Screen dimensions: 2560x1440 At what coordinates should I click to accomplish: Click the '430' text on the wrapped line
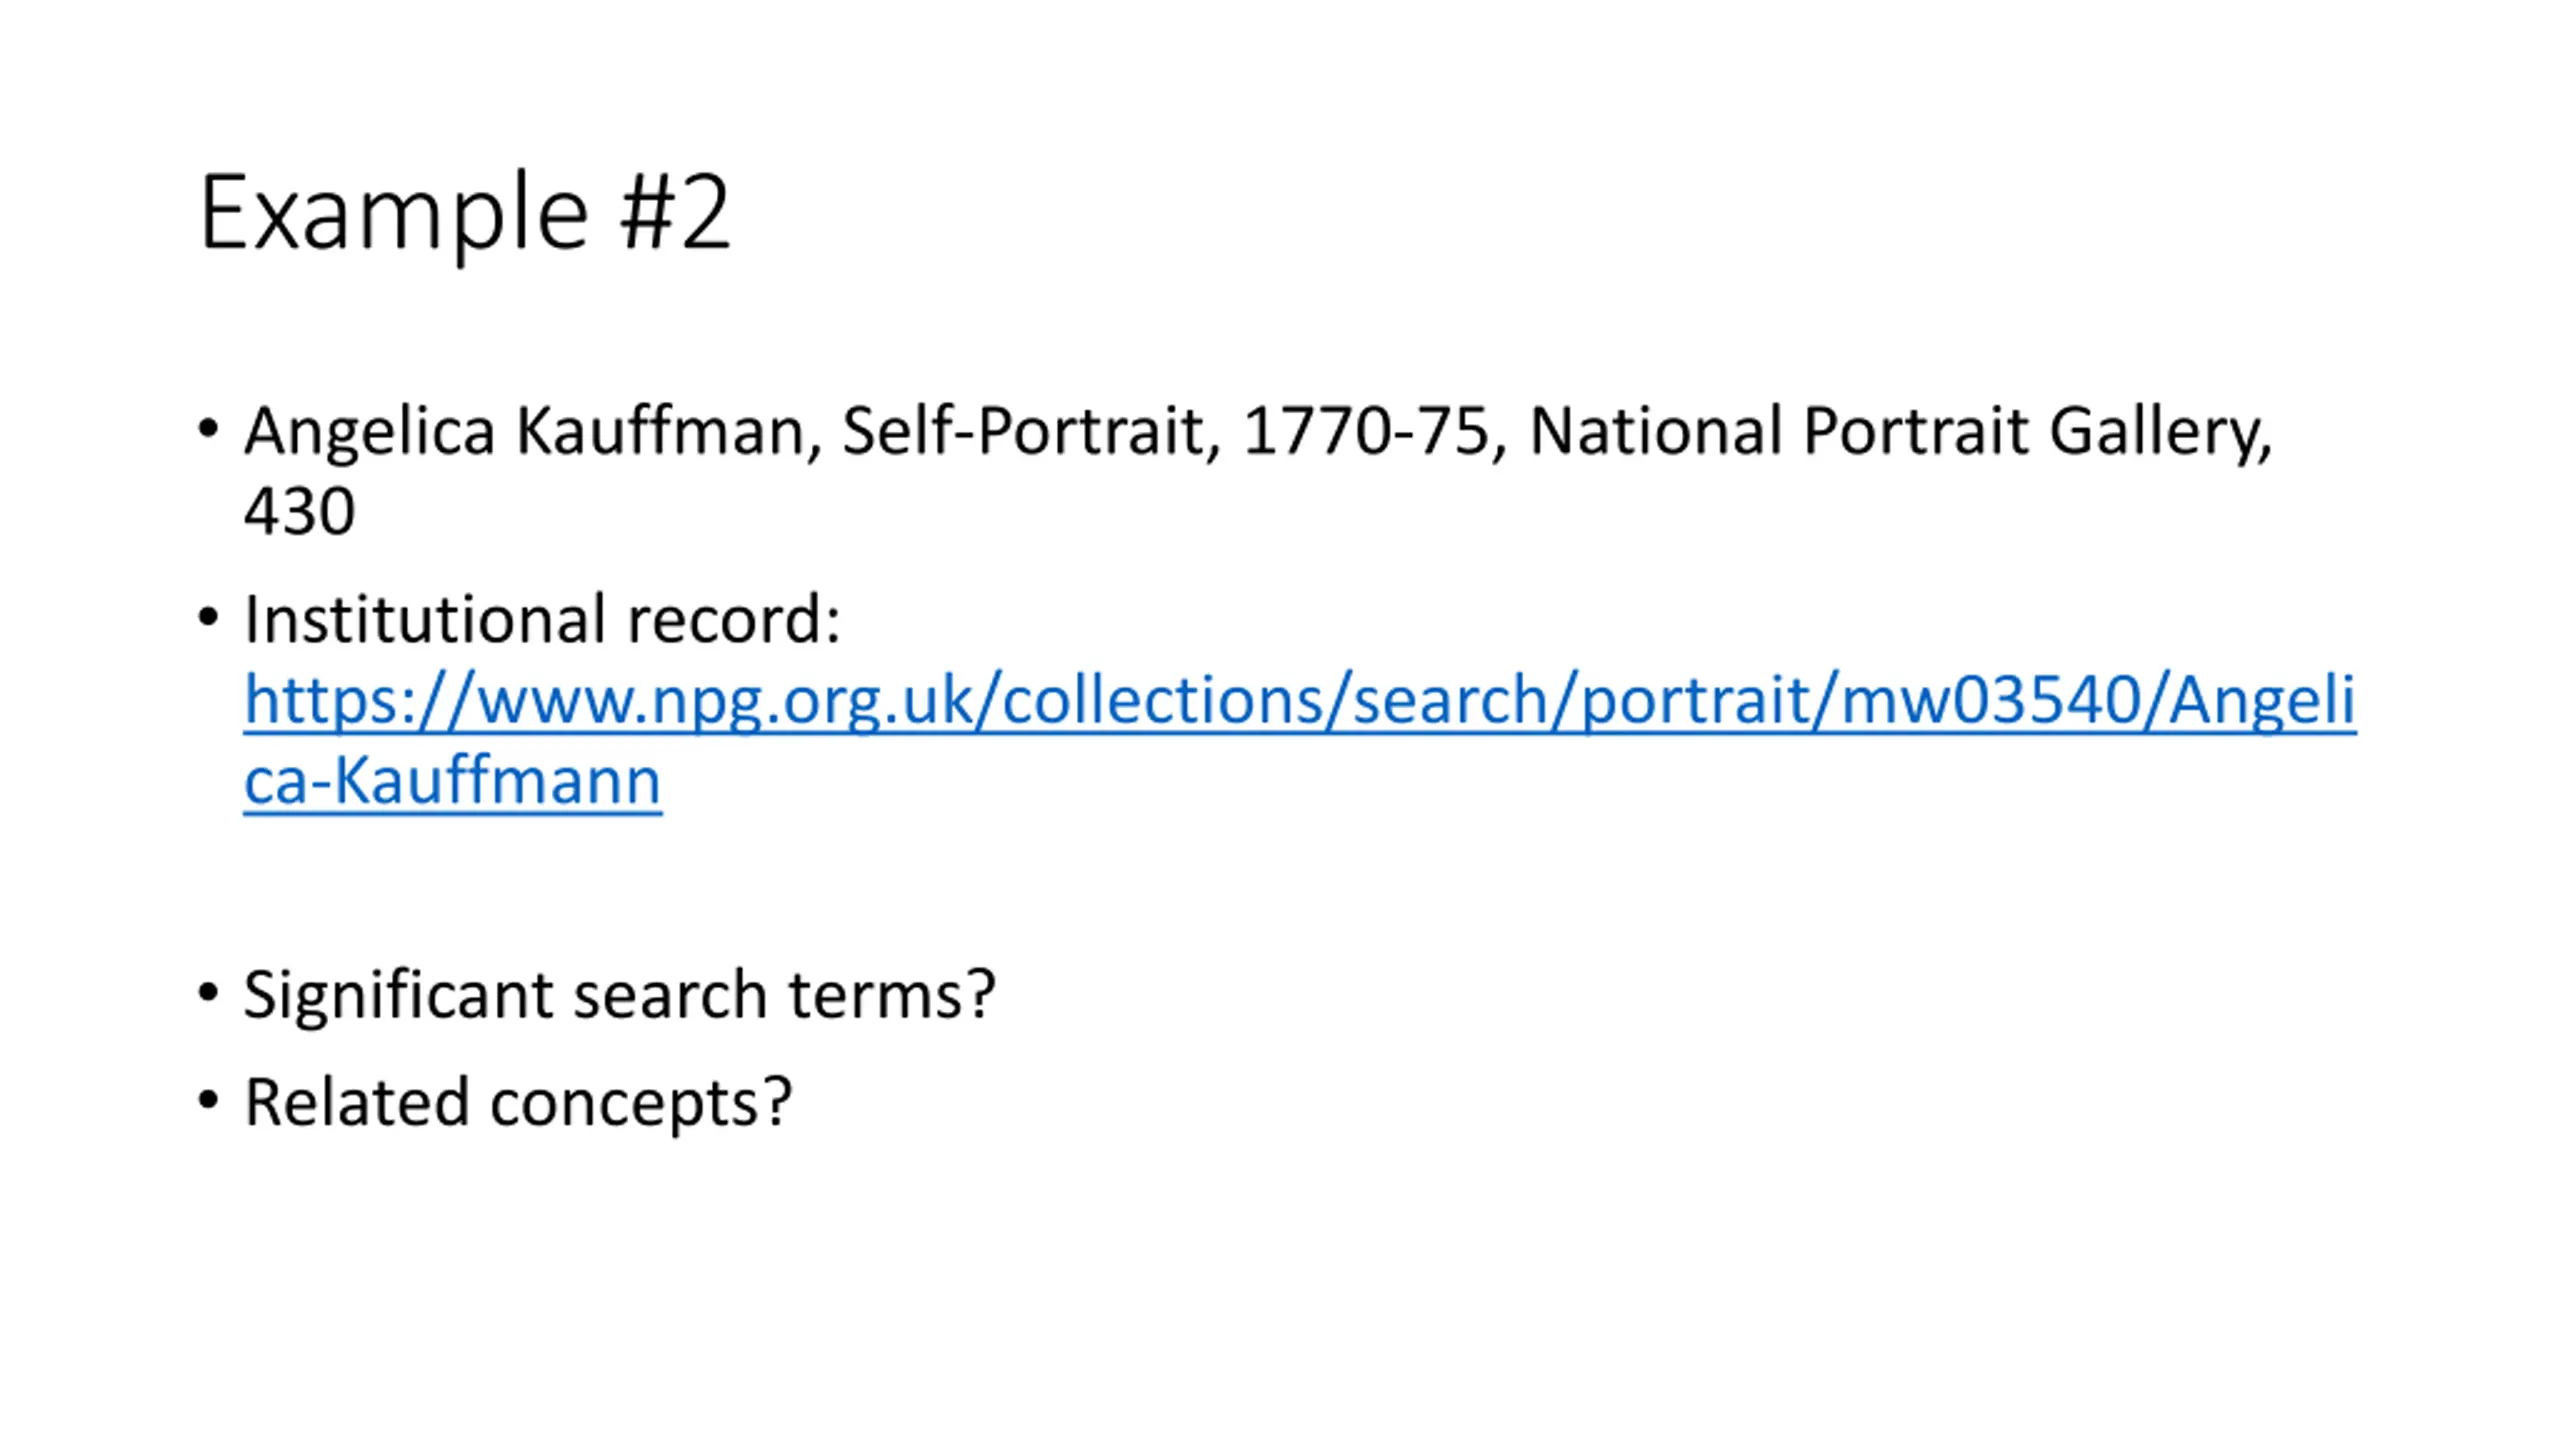[299, 512]
